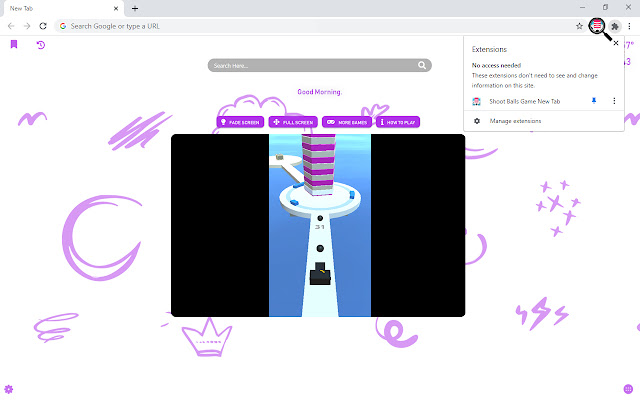
Task: Click the cannon in the game
Action: (x=320, y=273)
